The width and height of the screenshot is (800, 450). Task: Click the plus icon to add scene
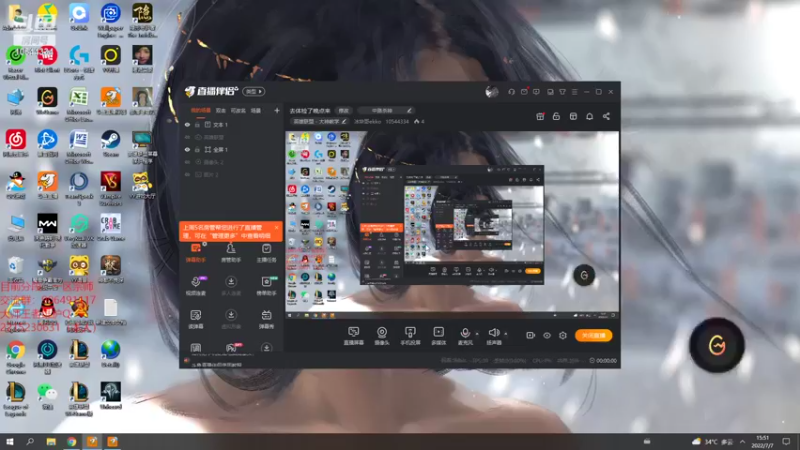tap(277, 110)
